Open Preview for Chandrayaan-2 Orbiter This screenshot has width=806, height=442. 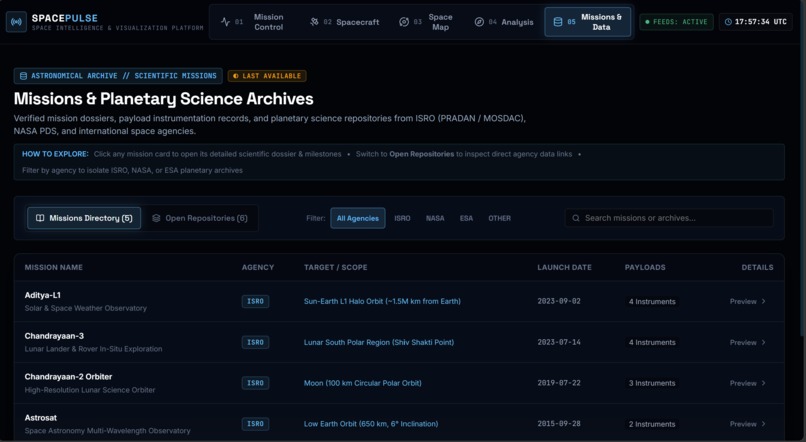(748, 383)
